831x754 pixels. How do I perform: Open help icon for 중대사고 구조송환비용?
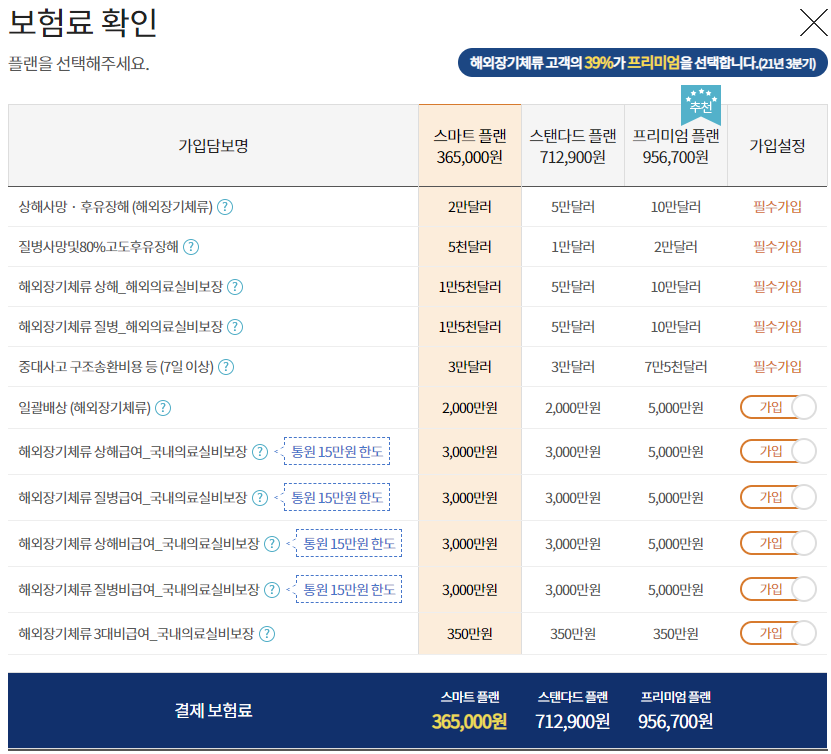coord(226,367)
